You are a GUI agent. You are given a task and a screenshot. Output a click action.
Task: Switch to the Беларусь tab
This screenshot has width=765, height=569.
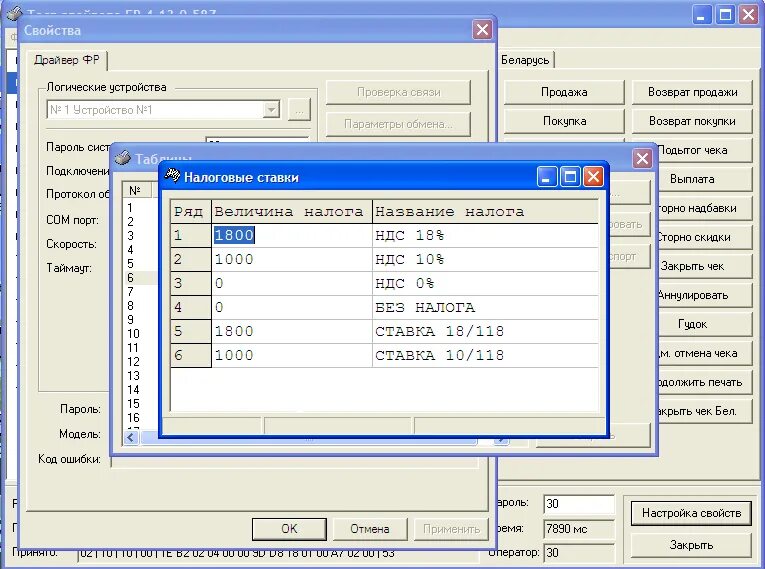click(x=525, y=60)
